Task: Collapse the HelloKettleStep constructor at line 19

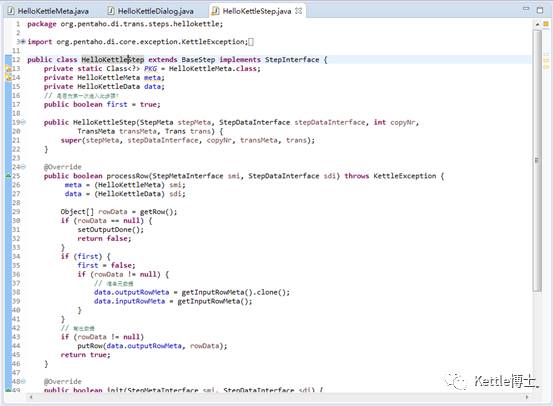Action: [23, 122]
